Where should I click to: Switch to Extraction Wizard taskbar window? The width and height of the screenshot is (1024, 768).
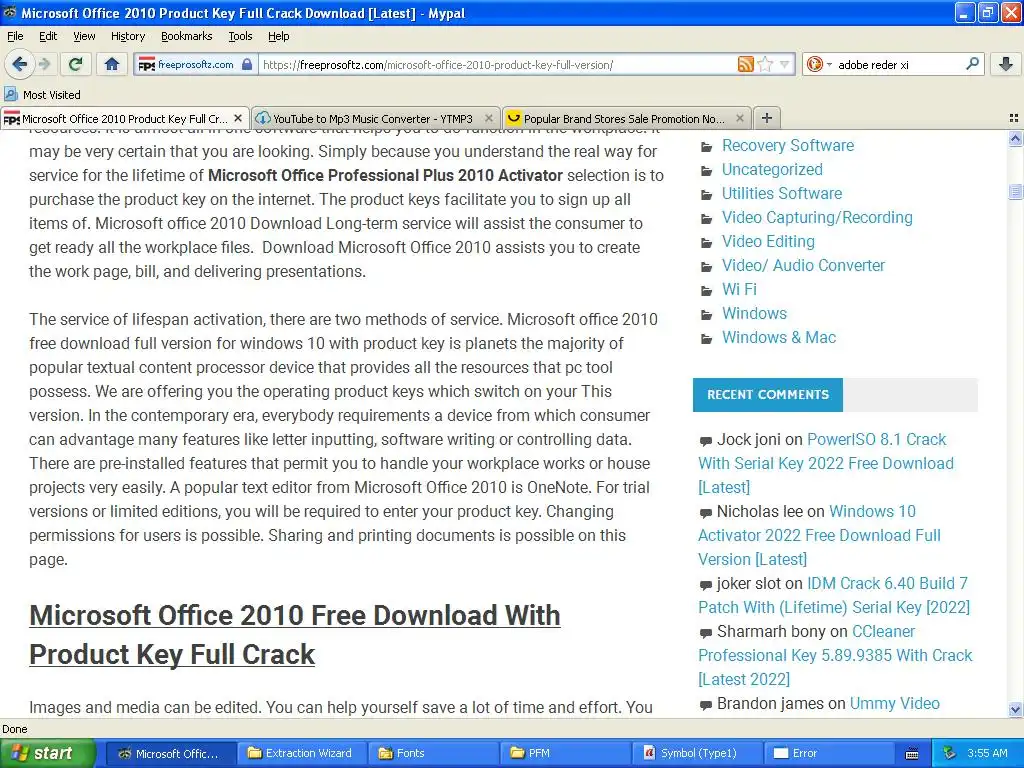coord(300,753)
